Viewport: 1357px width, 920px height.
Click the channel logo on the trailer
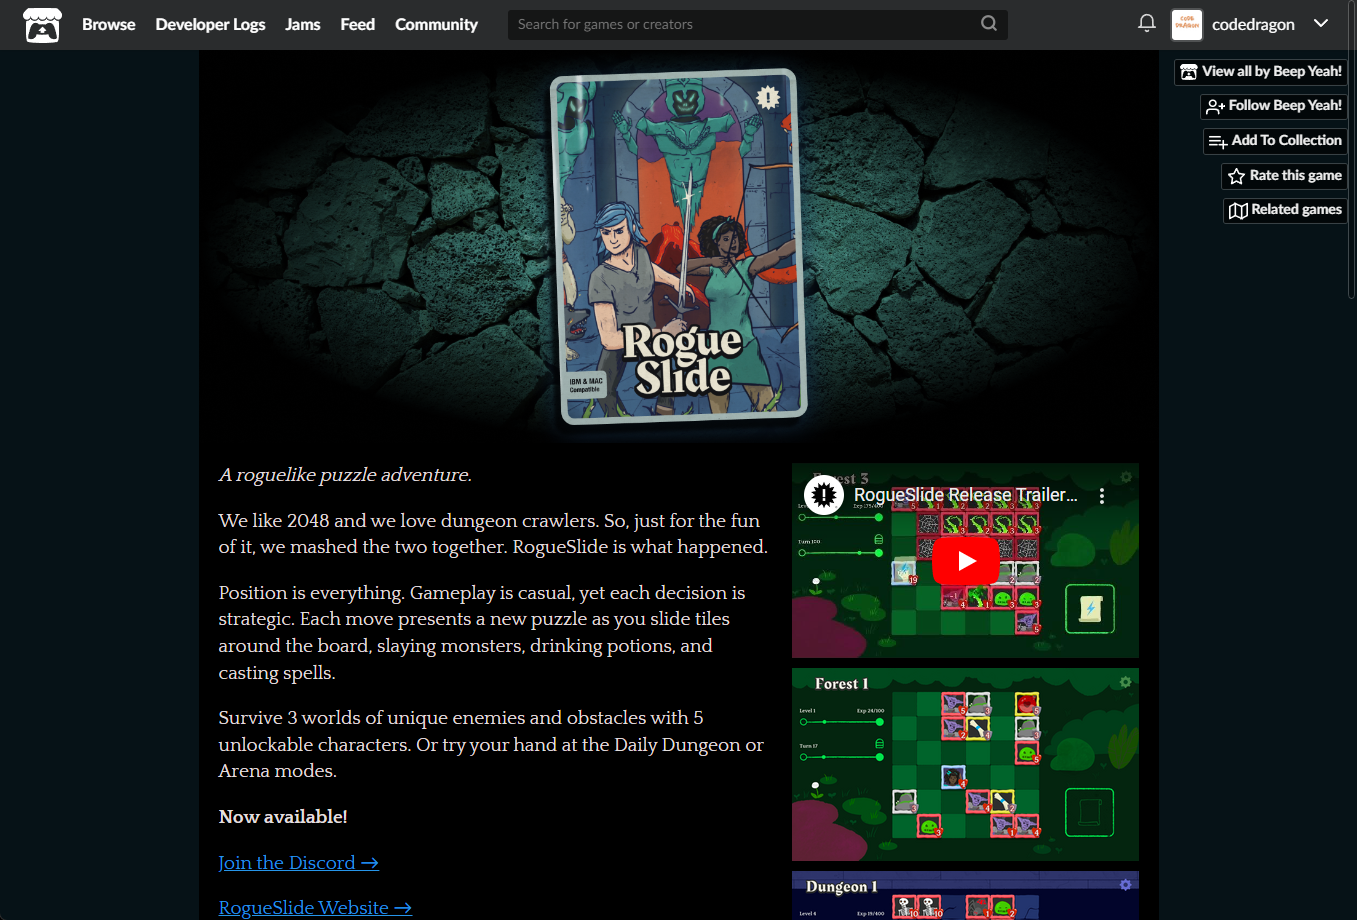(824, 495)
